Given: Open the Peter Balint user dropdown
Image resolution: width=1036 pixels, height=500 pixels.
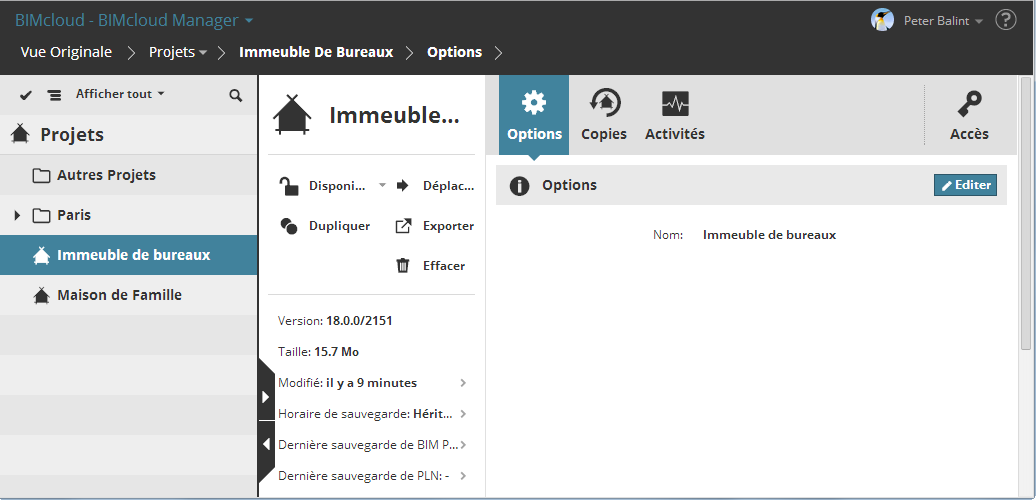Looking at the screenshot, I should click(943, 20).
